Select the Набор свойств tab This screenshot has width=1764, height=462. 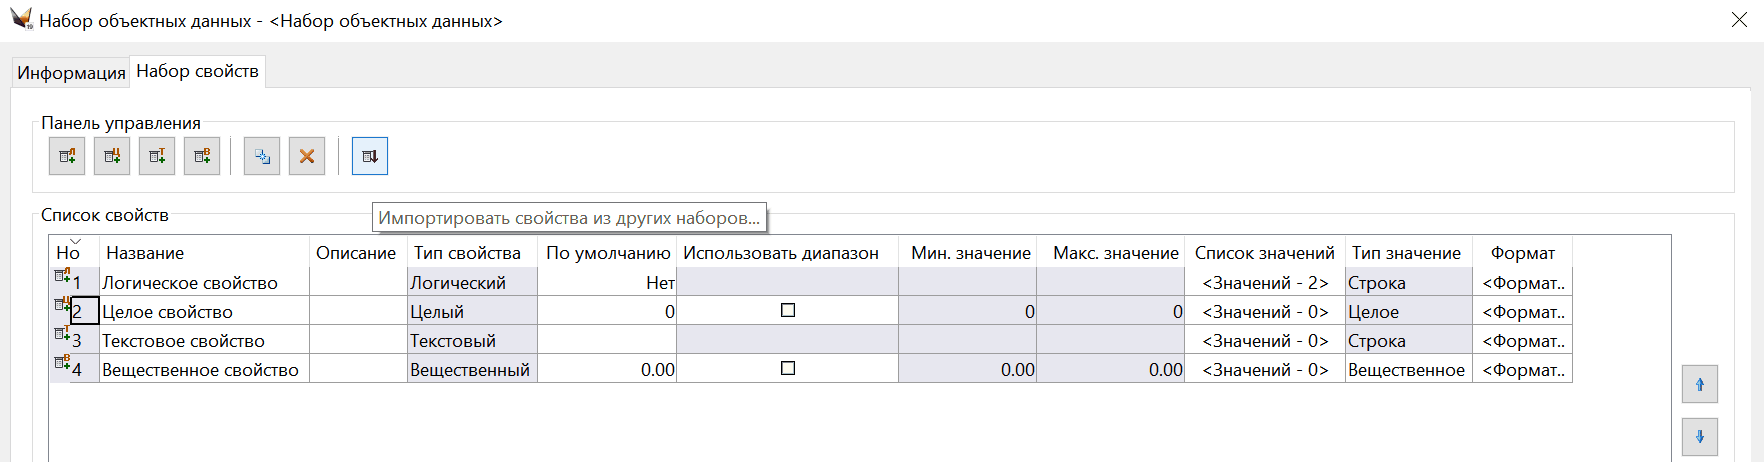198,71
